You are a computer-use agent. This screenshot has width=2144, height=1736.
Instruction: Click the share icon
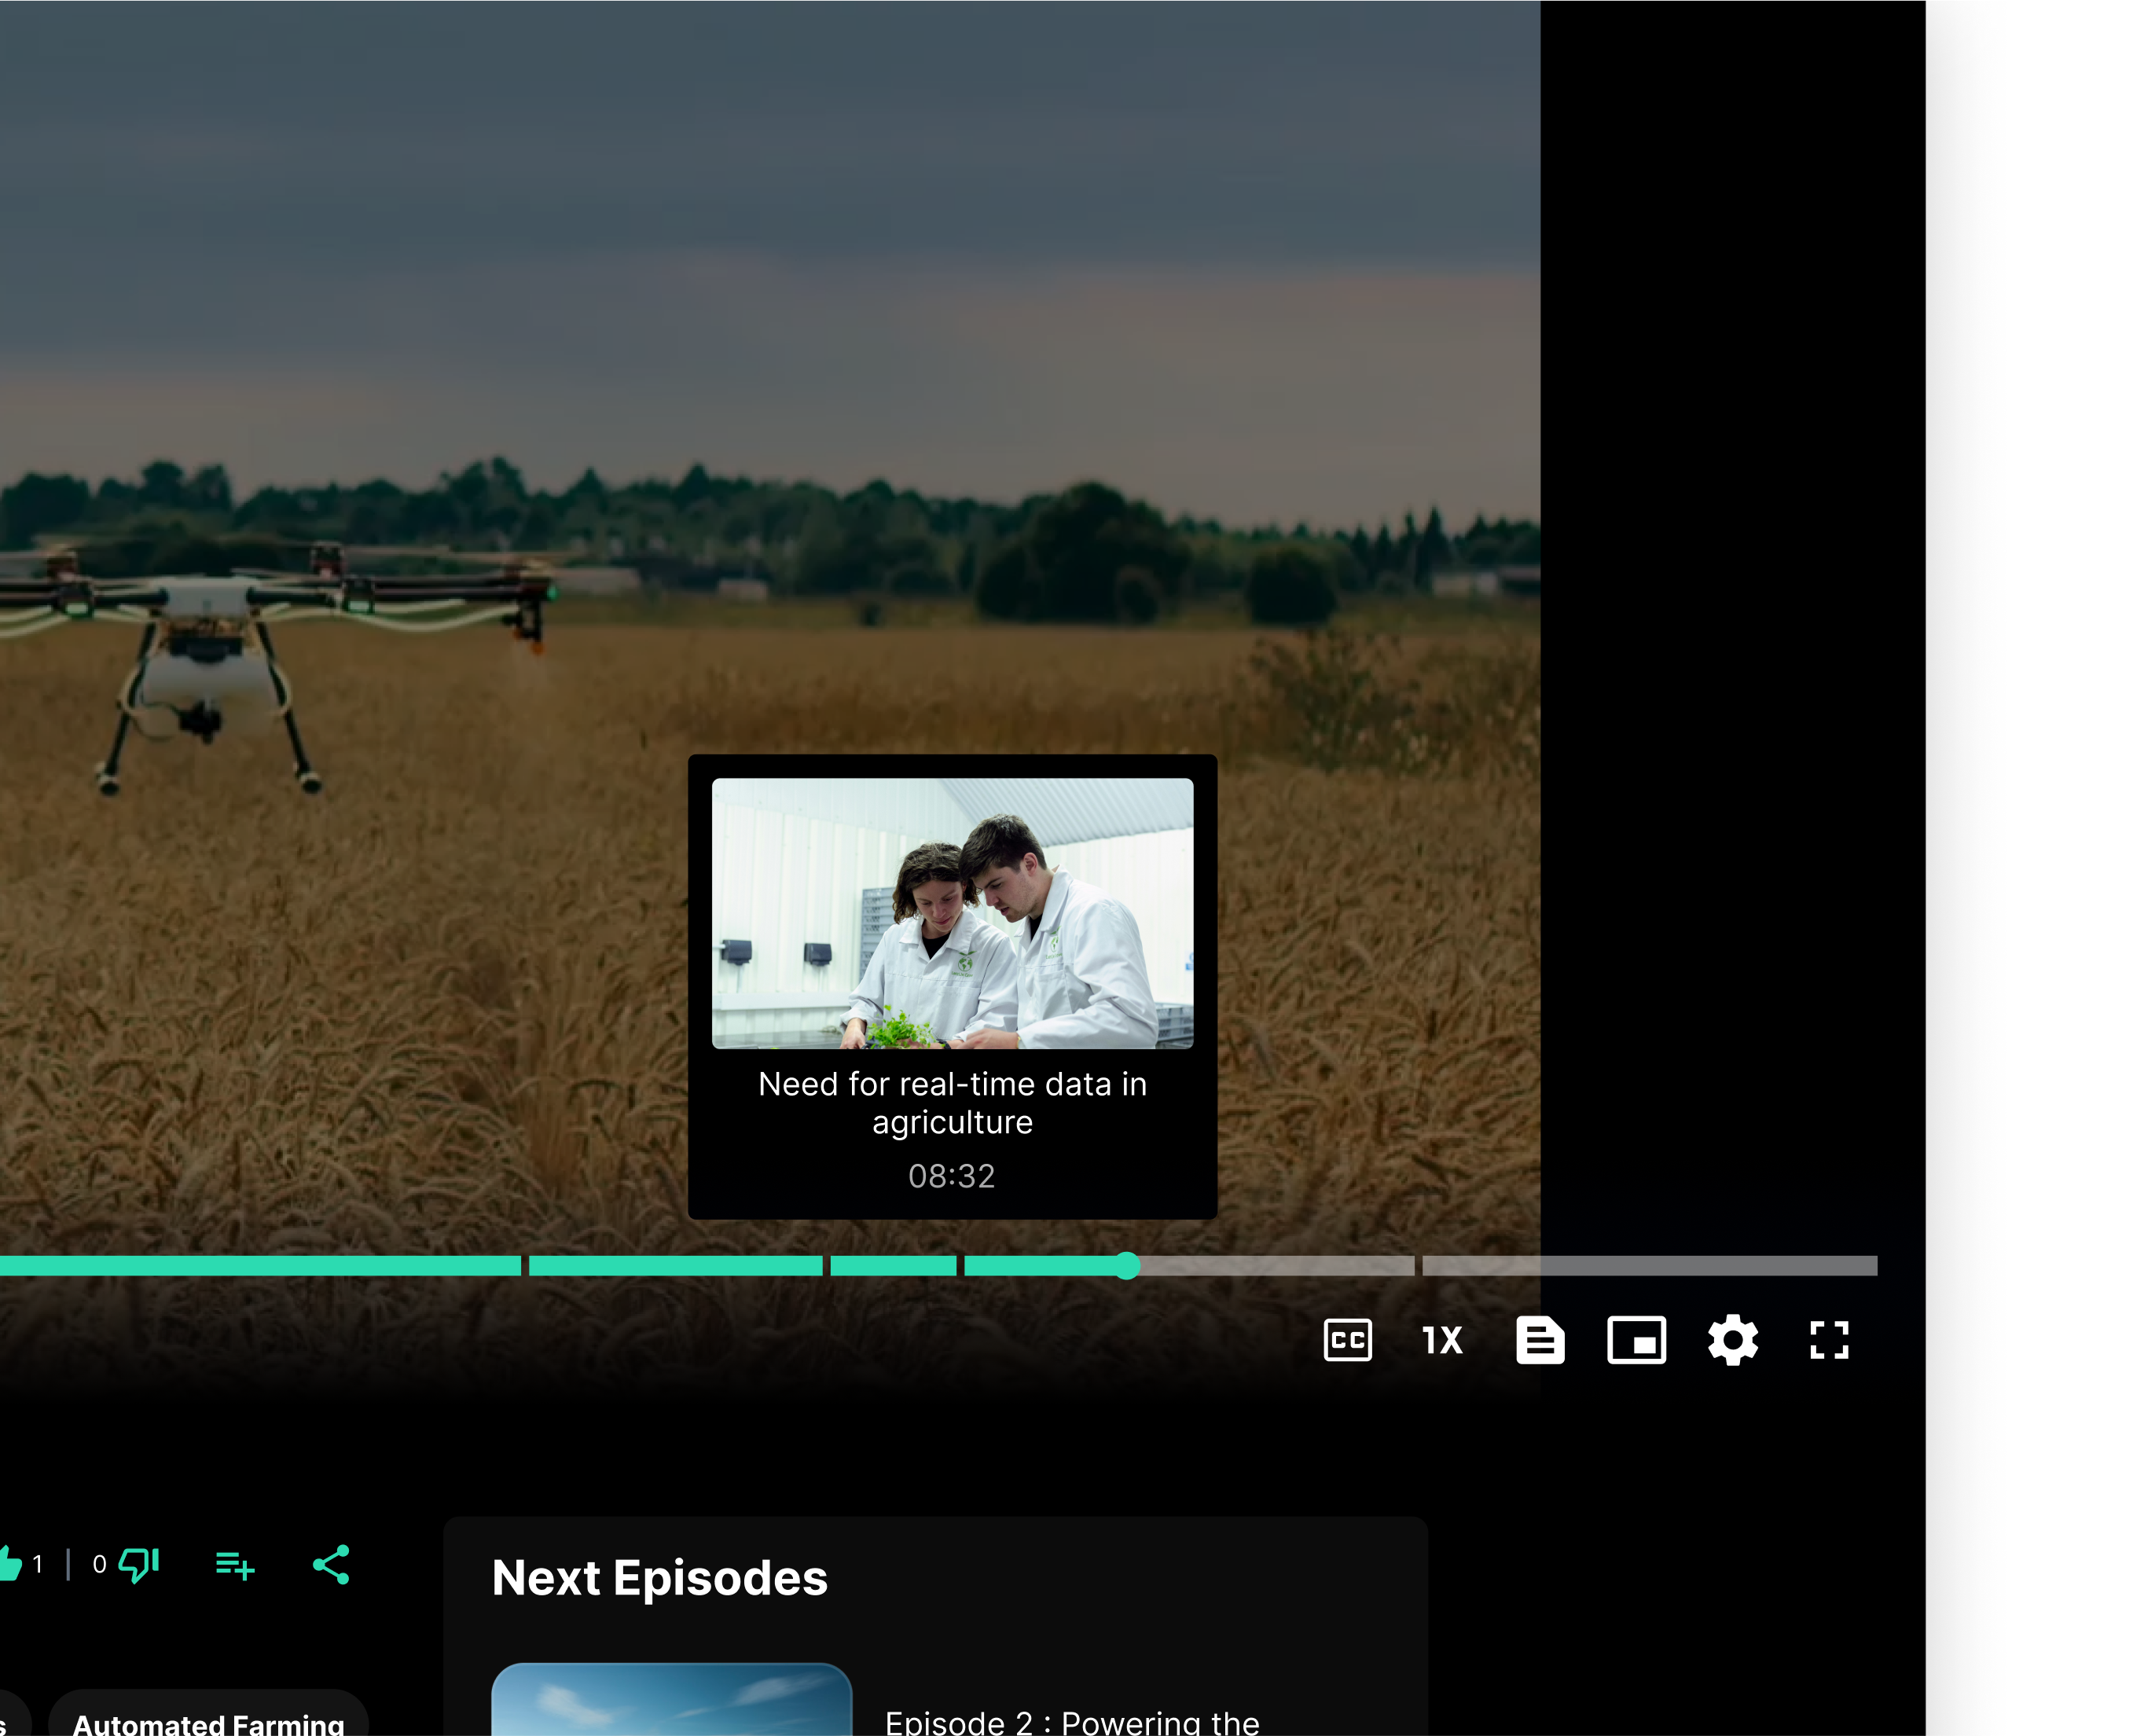click(331, 1564)
